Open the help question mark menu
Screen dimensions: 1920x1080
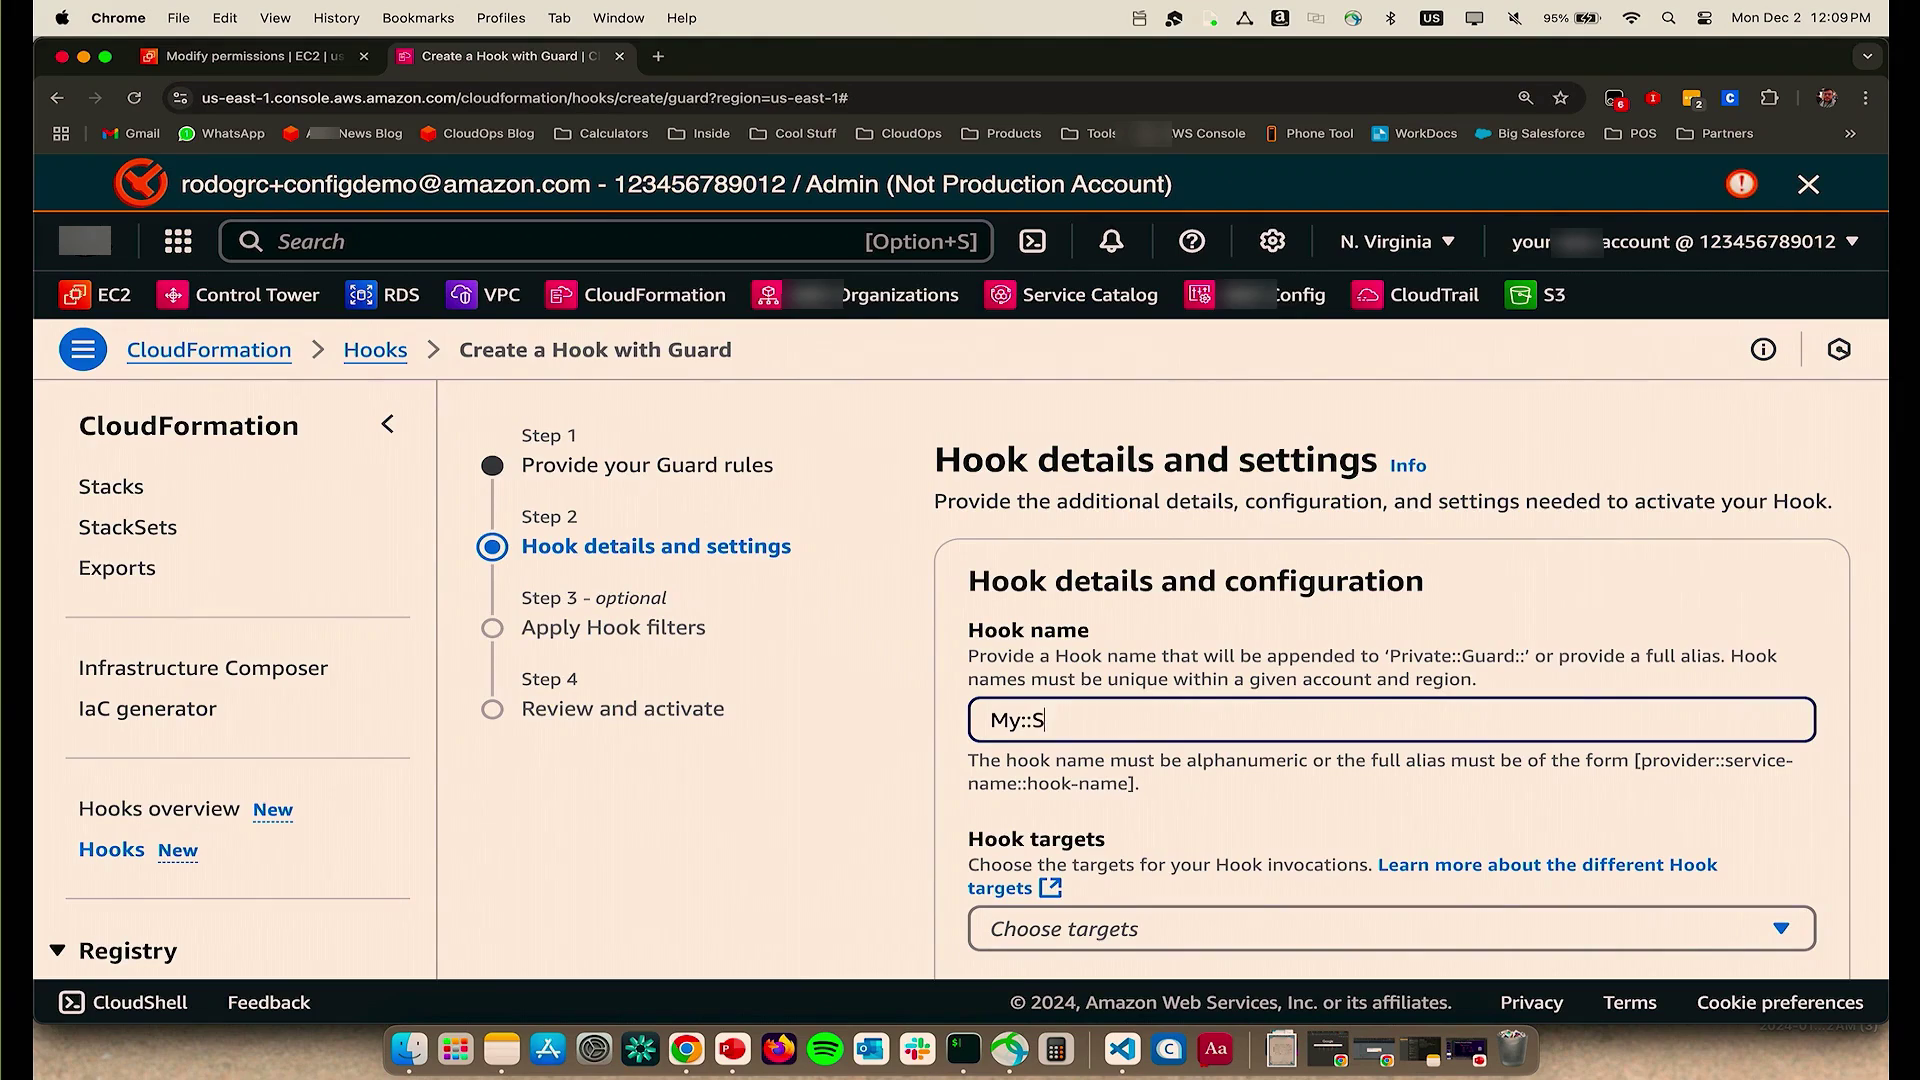coord(1191,241)
